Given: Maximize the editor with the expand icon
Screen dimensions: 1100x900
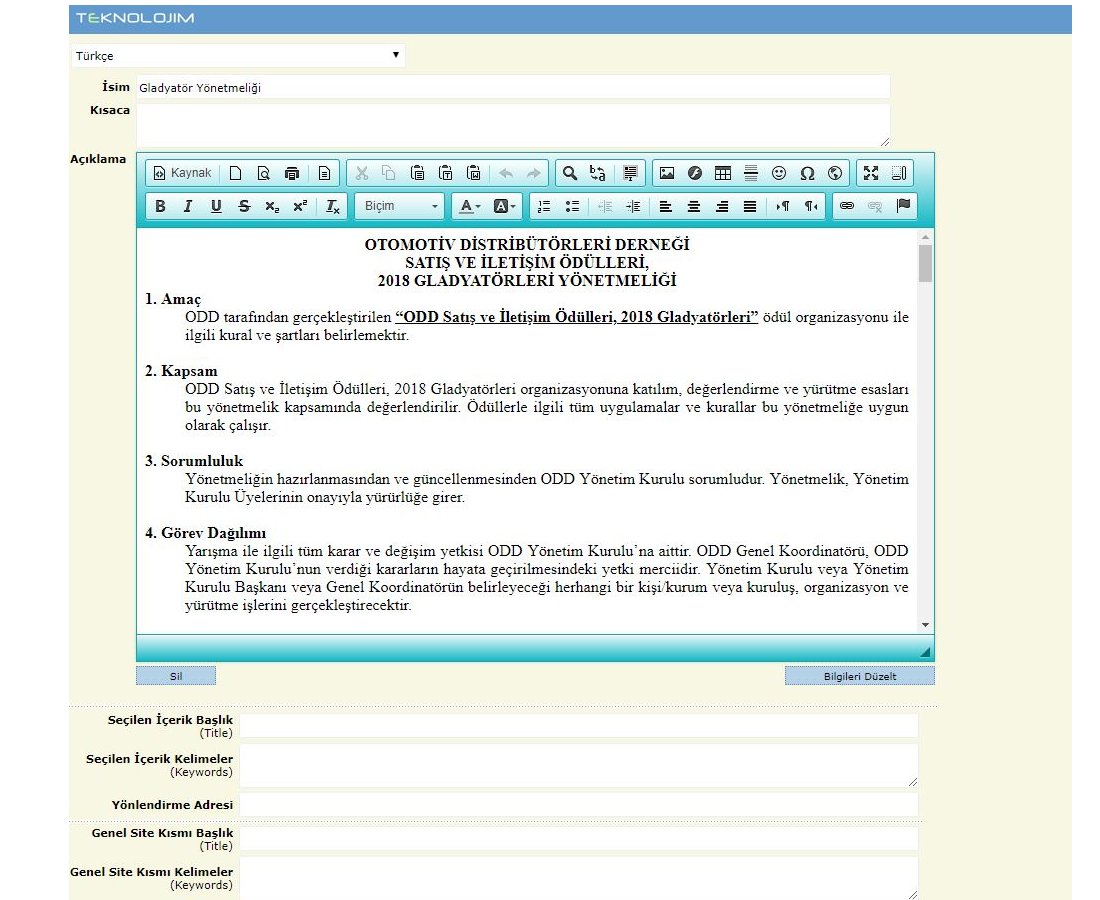Looking at the screenshot, I should point(871,173).
